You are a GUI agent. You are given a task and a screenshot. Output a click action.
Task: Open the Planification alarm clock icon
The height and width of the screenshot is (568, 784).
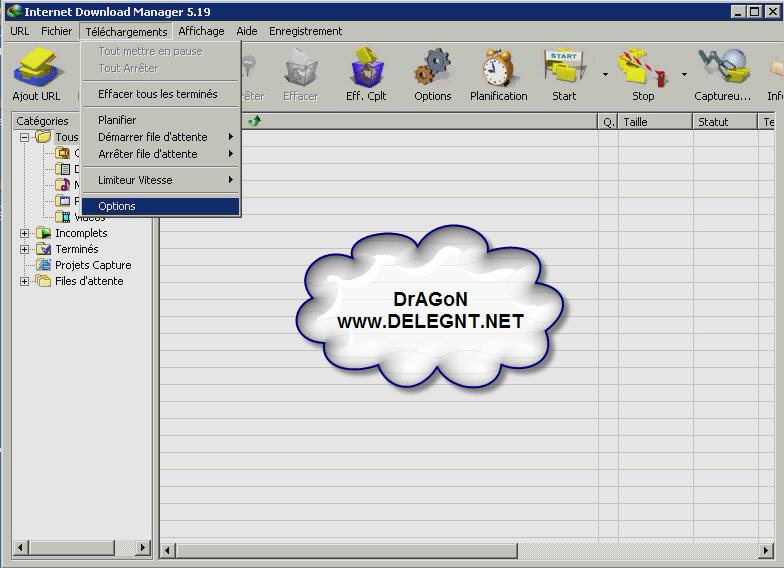coord(498,68)
